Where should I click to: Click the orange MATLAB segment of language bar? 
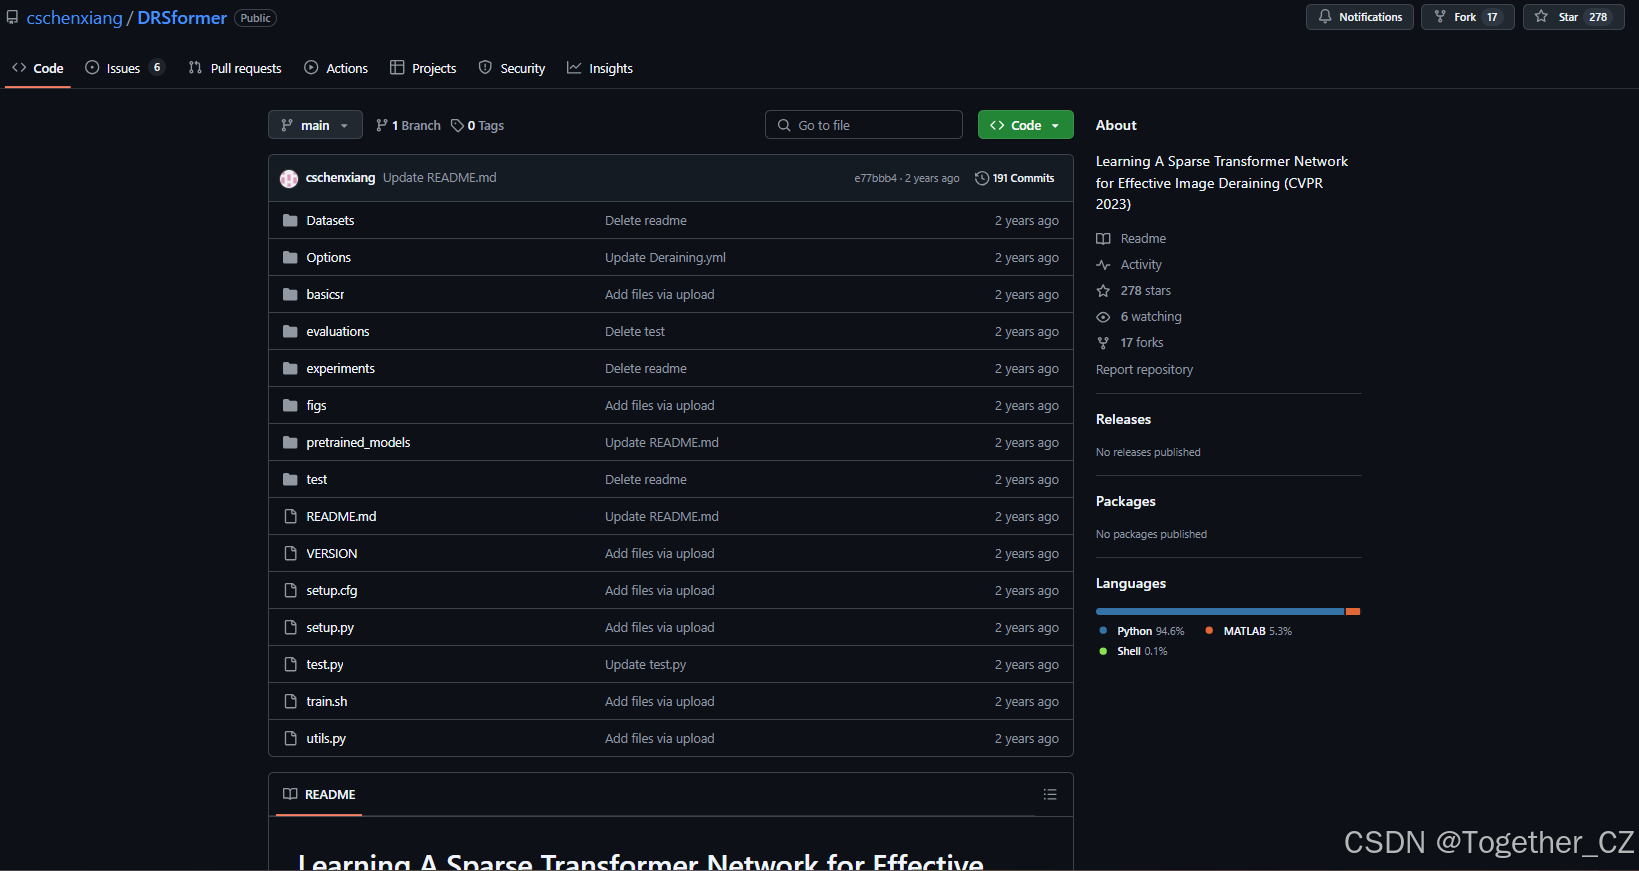[x=1353, y=611]
